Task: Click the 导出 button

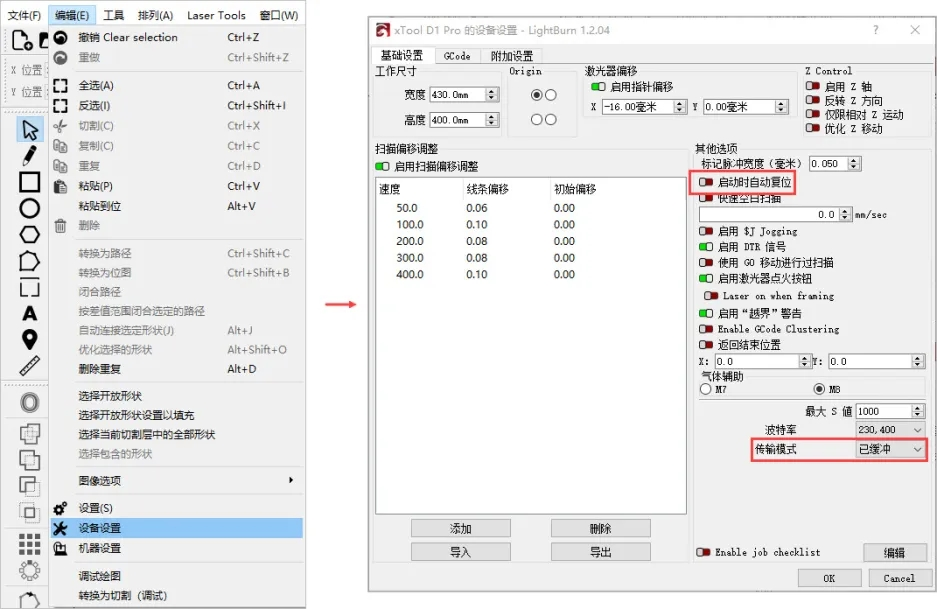Action: click(601, 552)
